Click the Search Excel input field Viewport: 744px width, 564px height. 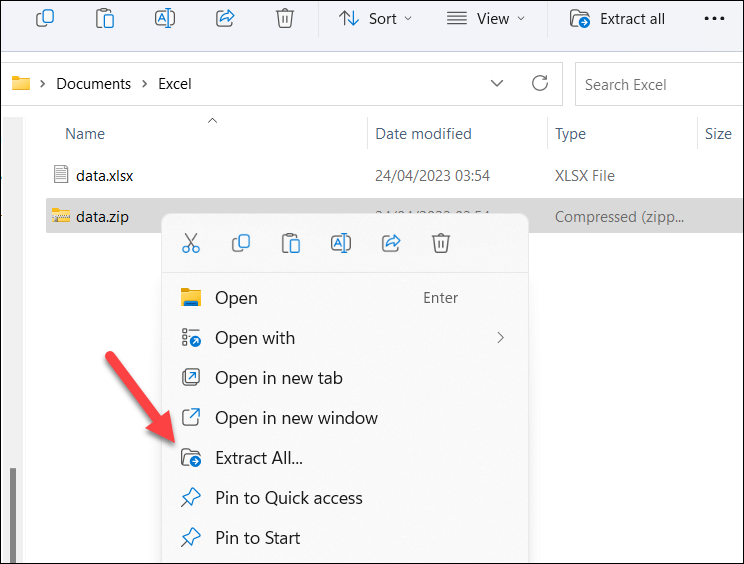[660, 84]
